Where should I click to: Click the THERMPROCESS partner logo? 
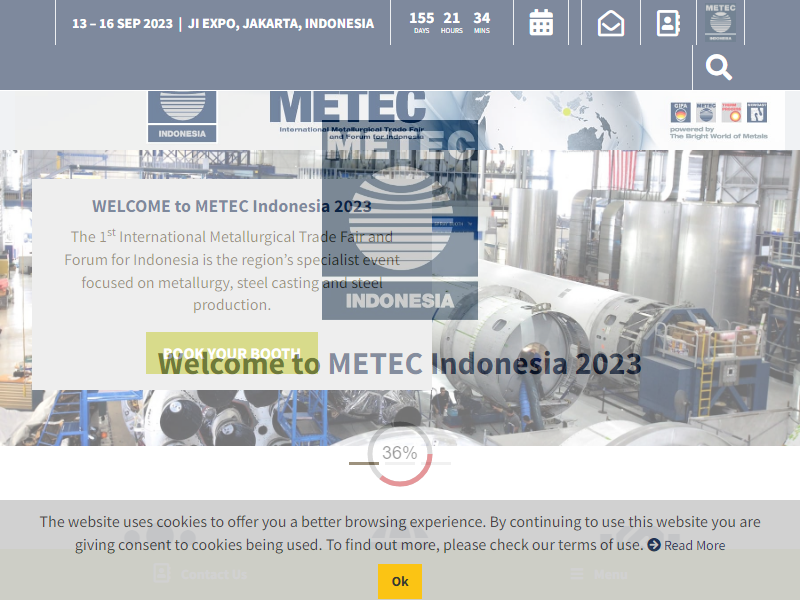pyautogui.click(x=731, y=112)
